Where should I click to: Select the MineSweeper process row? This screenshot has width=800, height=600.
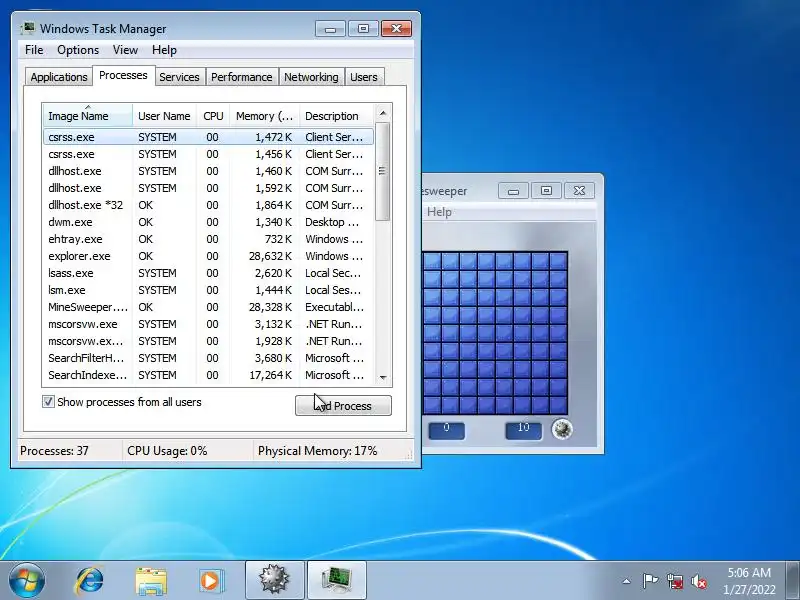[x=208, y=307]
